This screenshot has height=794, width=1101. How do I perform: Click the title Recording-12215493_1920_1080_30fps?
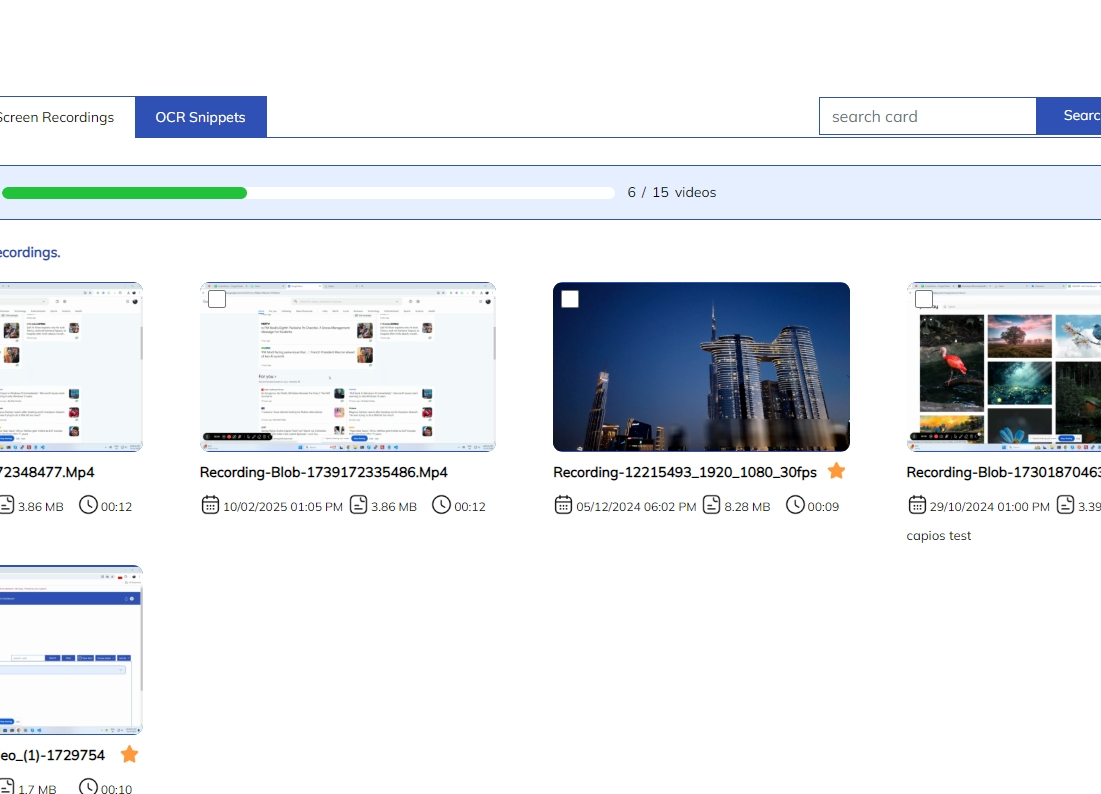point(685,472)
